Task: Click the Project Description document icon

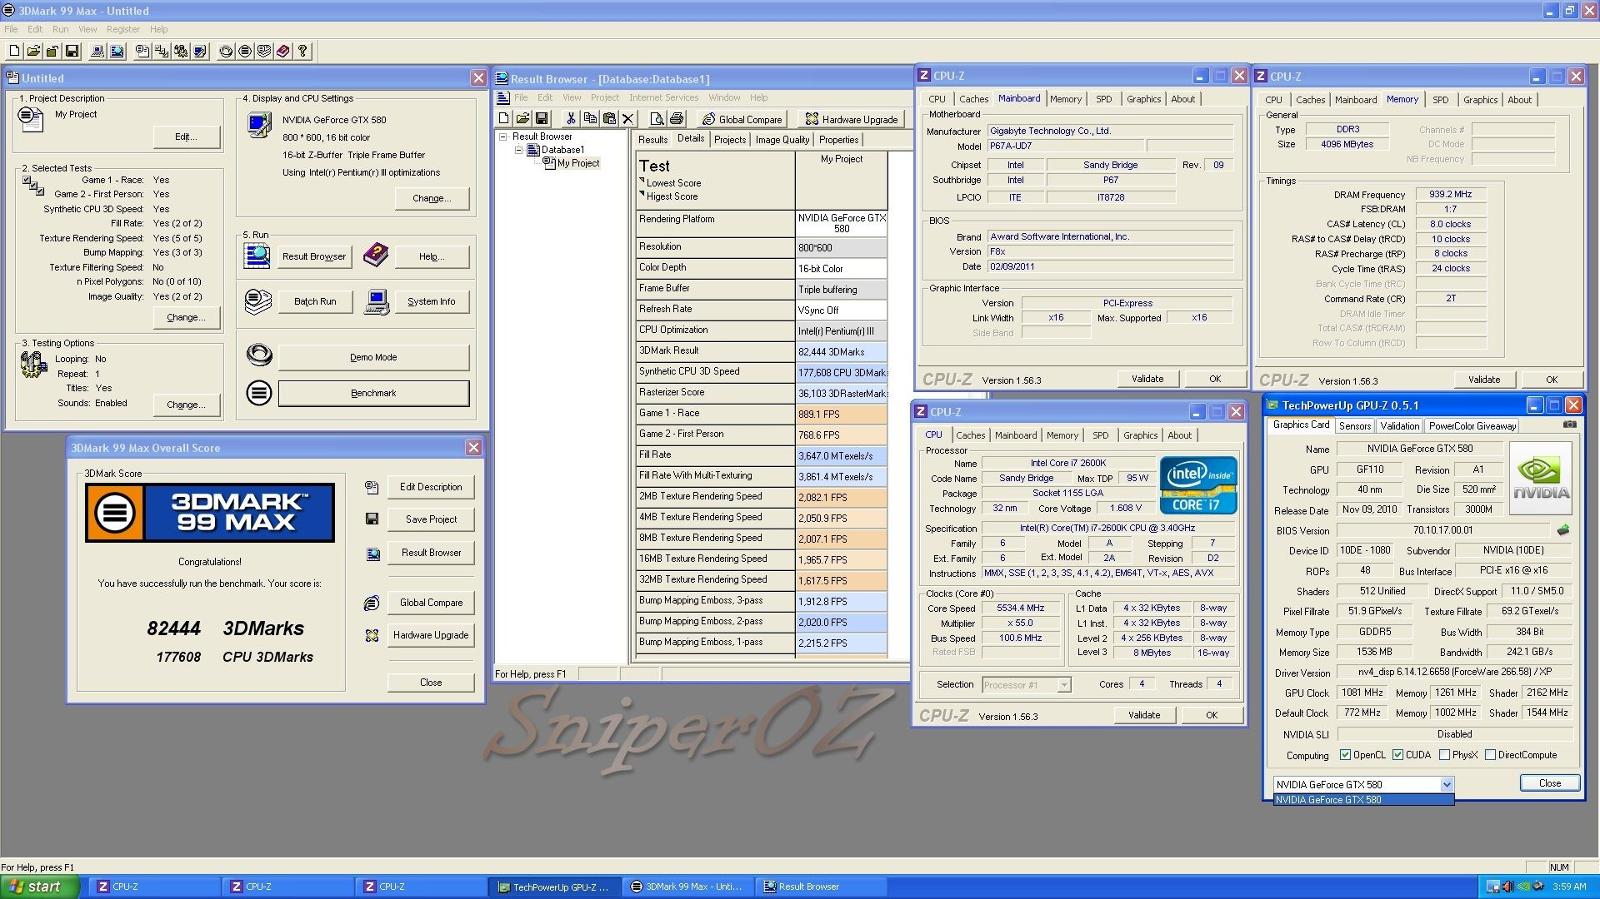Action: coord(31,119)
